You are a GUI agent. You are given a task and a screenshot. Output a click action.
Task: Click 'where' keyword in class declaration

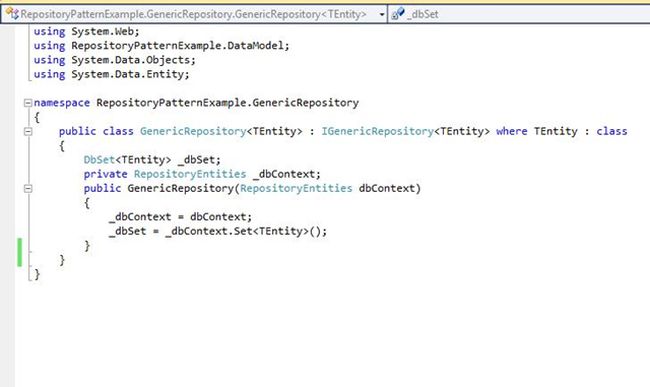click(x=512, y=131)
